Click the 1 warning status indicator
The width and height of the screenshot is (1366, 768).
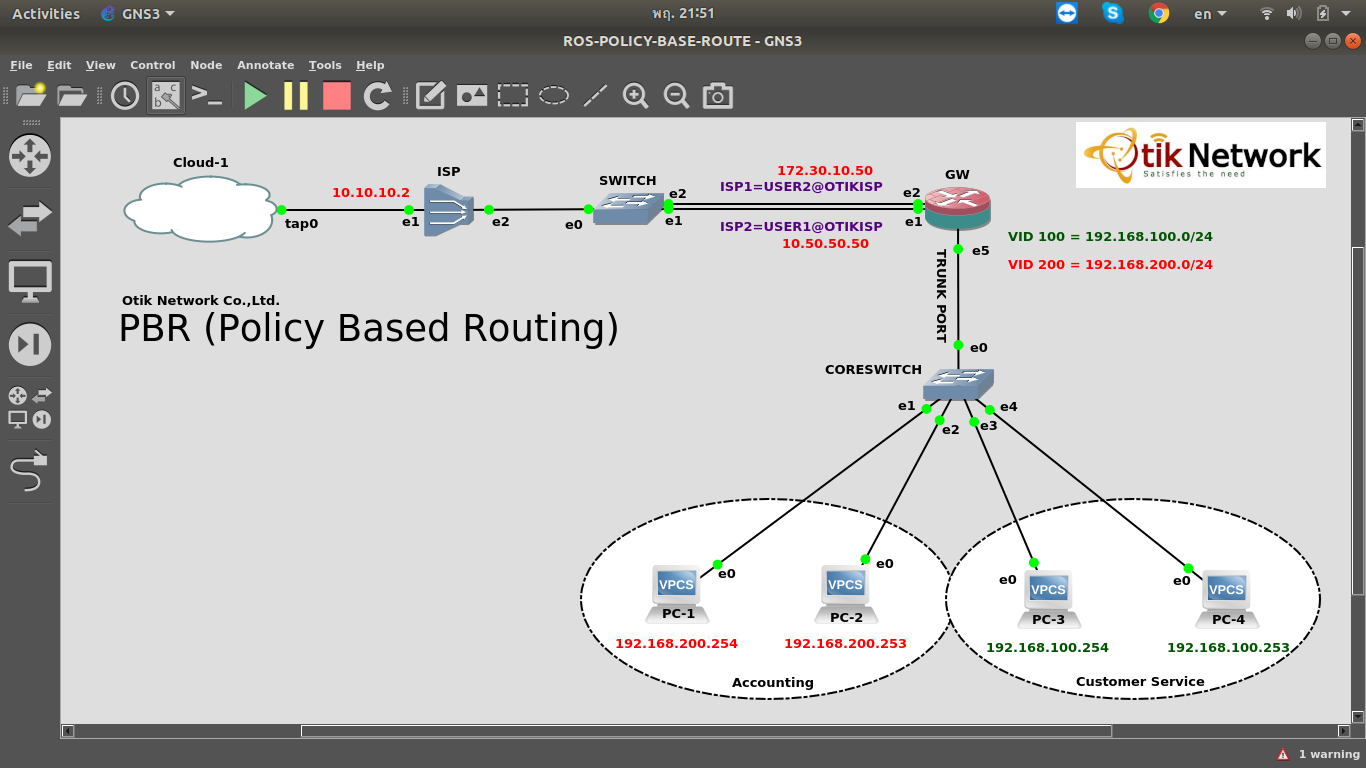1318,754
